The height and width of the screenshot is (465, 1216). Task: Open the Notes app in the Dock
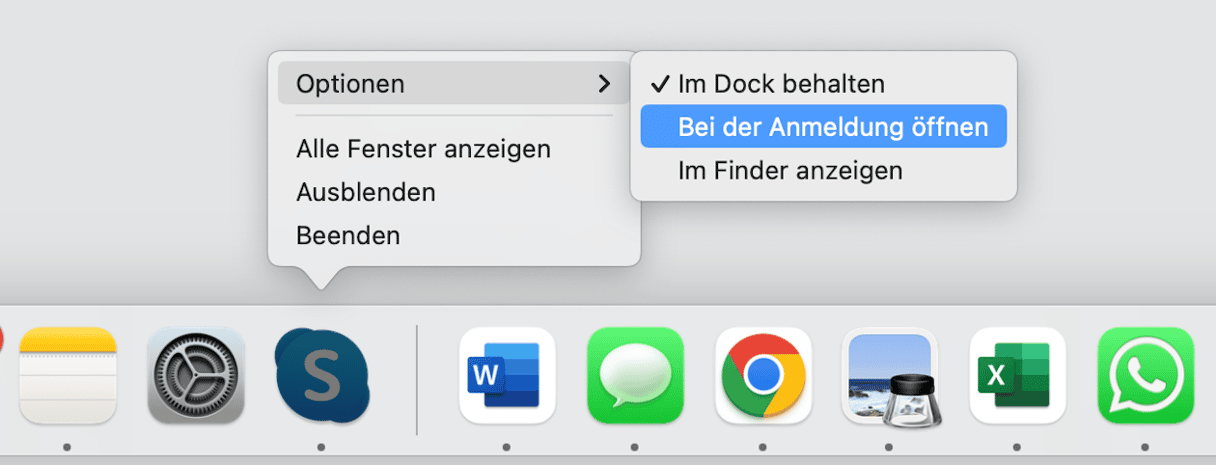tap(68, 375)
